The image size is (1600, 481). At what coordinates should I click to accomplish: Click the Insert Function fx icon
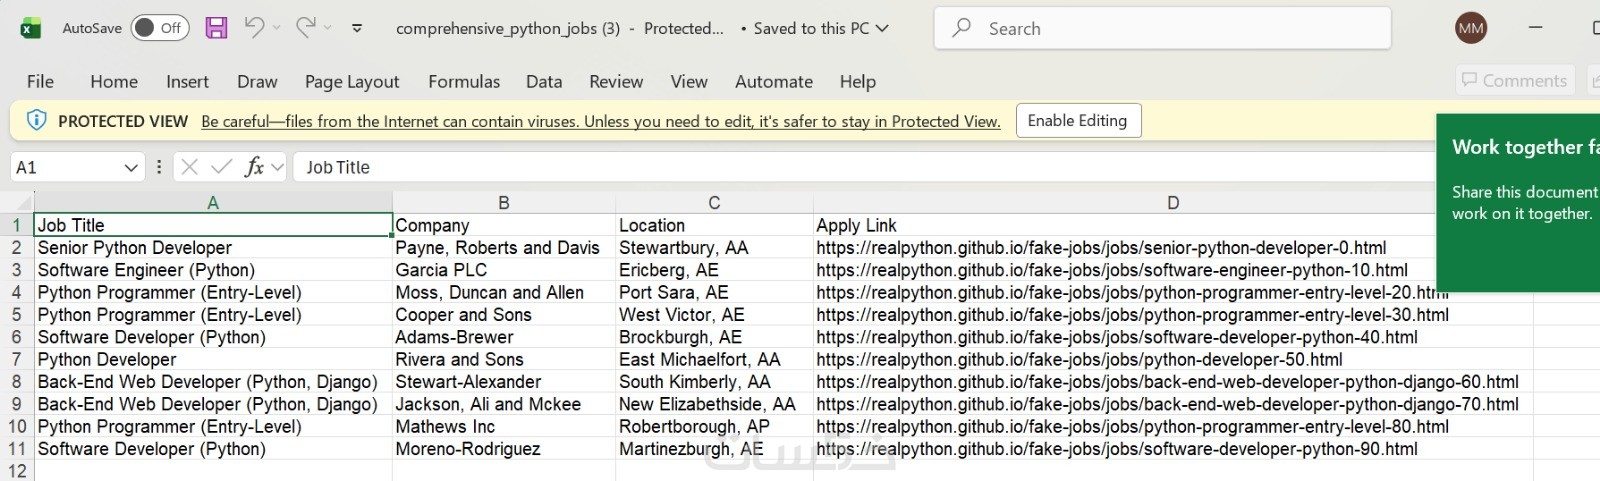coord(255,167)
